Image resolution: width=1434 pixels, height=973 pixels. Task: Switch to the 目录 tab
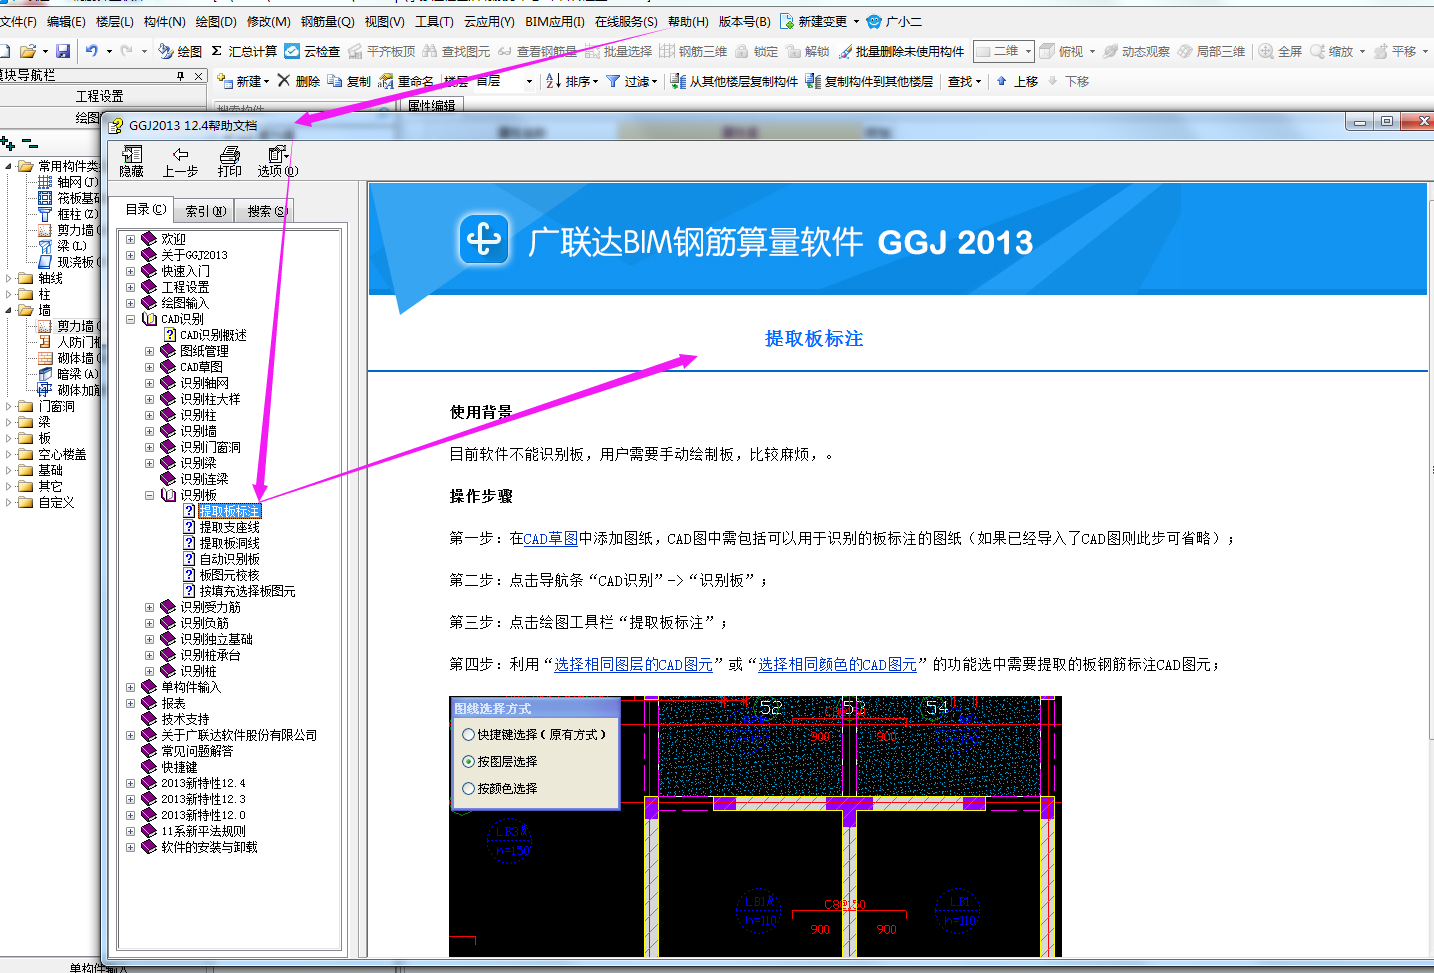[146, 209]
